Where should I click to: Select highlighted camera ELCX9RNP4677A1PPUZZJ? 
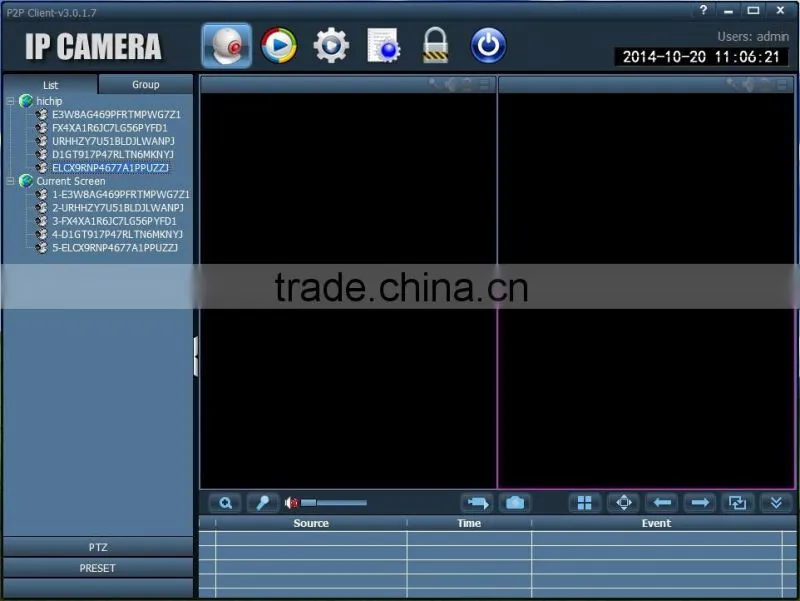coord(110,167)
